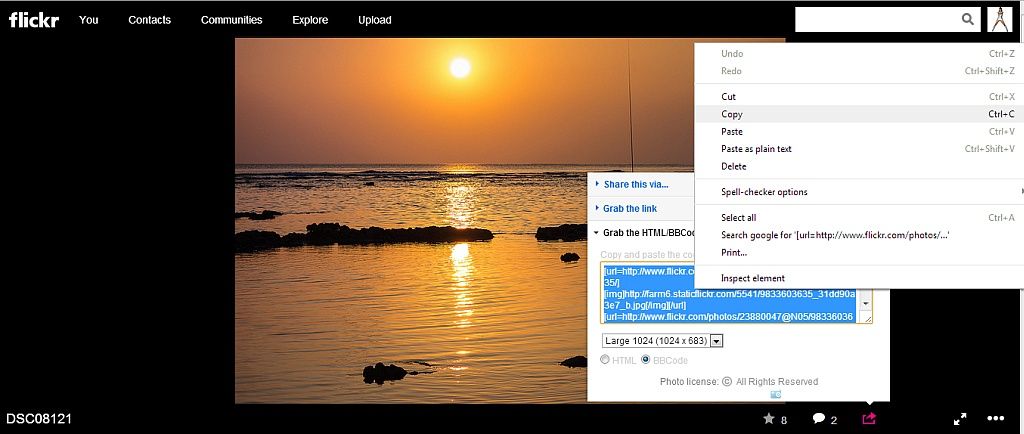Select the HTML radio button
Image resolution: width=1024 pixels, height=434 pixels.
click(605, 360)
